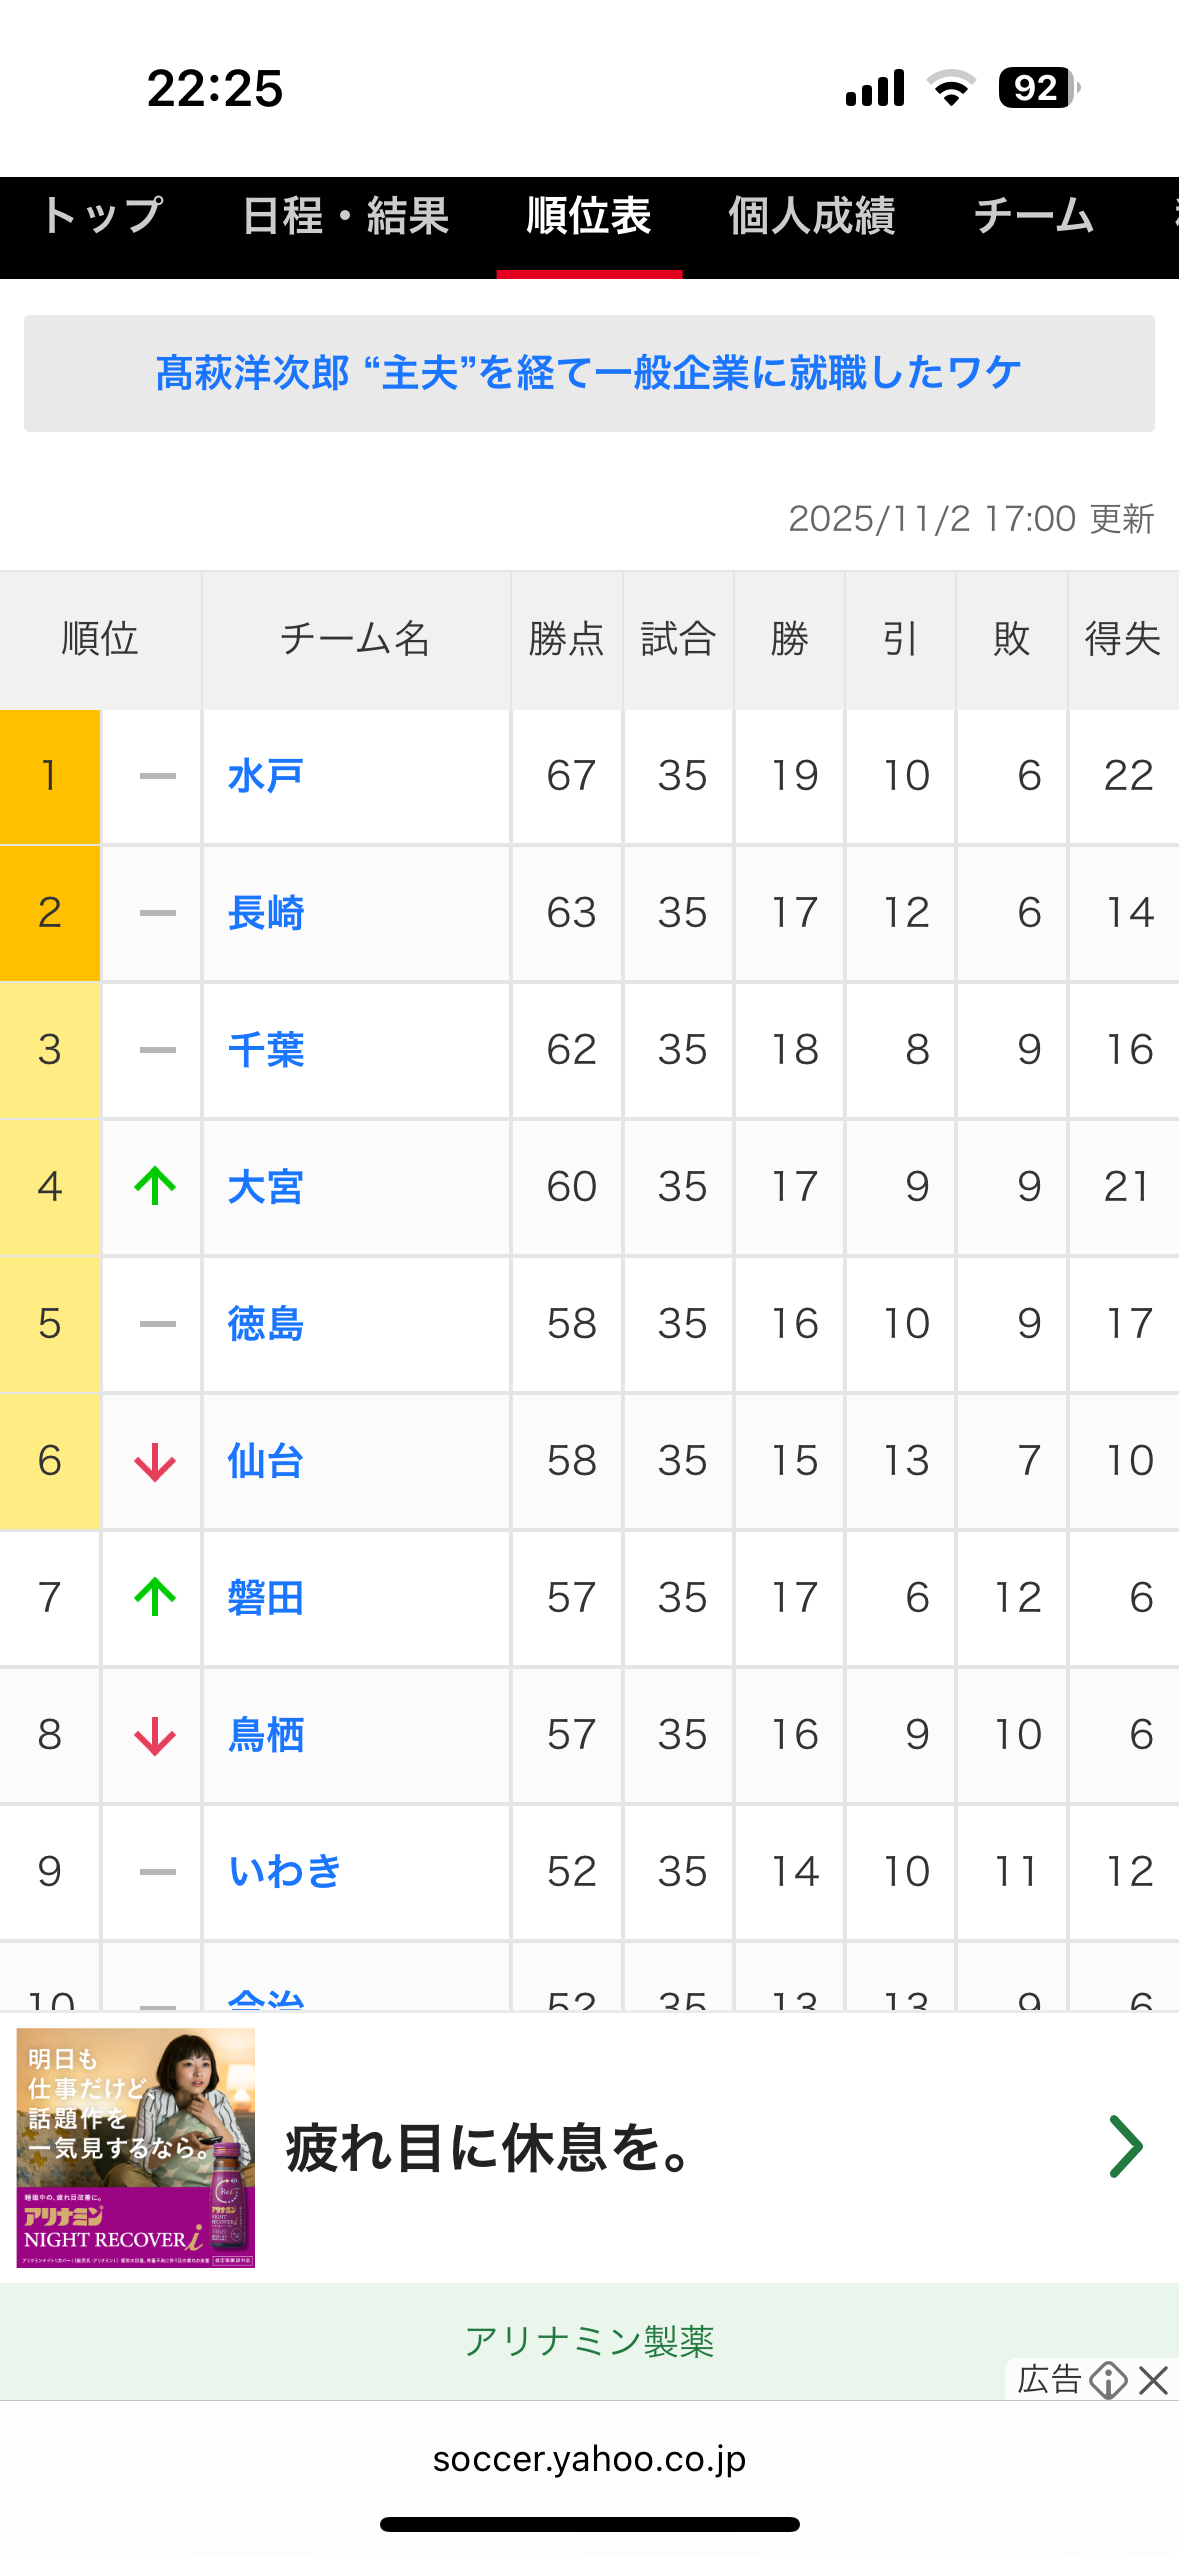Tap the soccer.yahoo.co.jp address bar

pos(589,2459)
